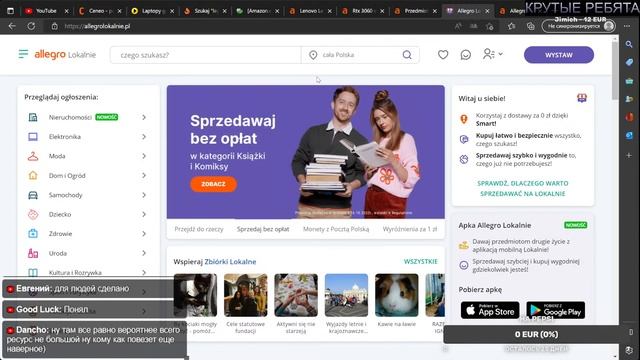Viewport: 640px width, 360px height.
Task: Click the Dziecko category icon
Action: click(33, 214)
